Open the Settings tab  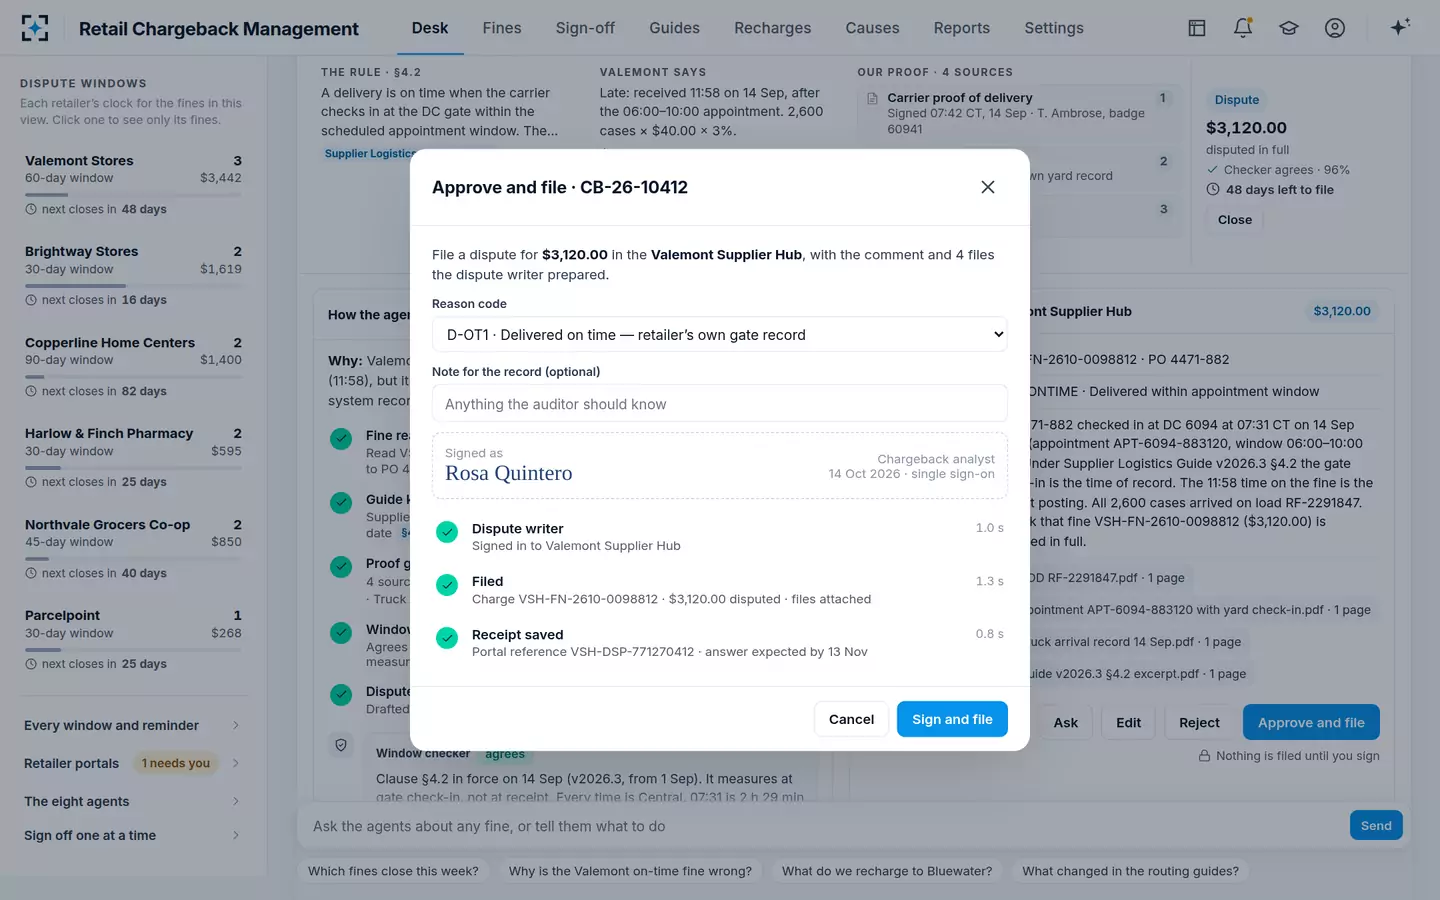coord(1054,28)
